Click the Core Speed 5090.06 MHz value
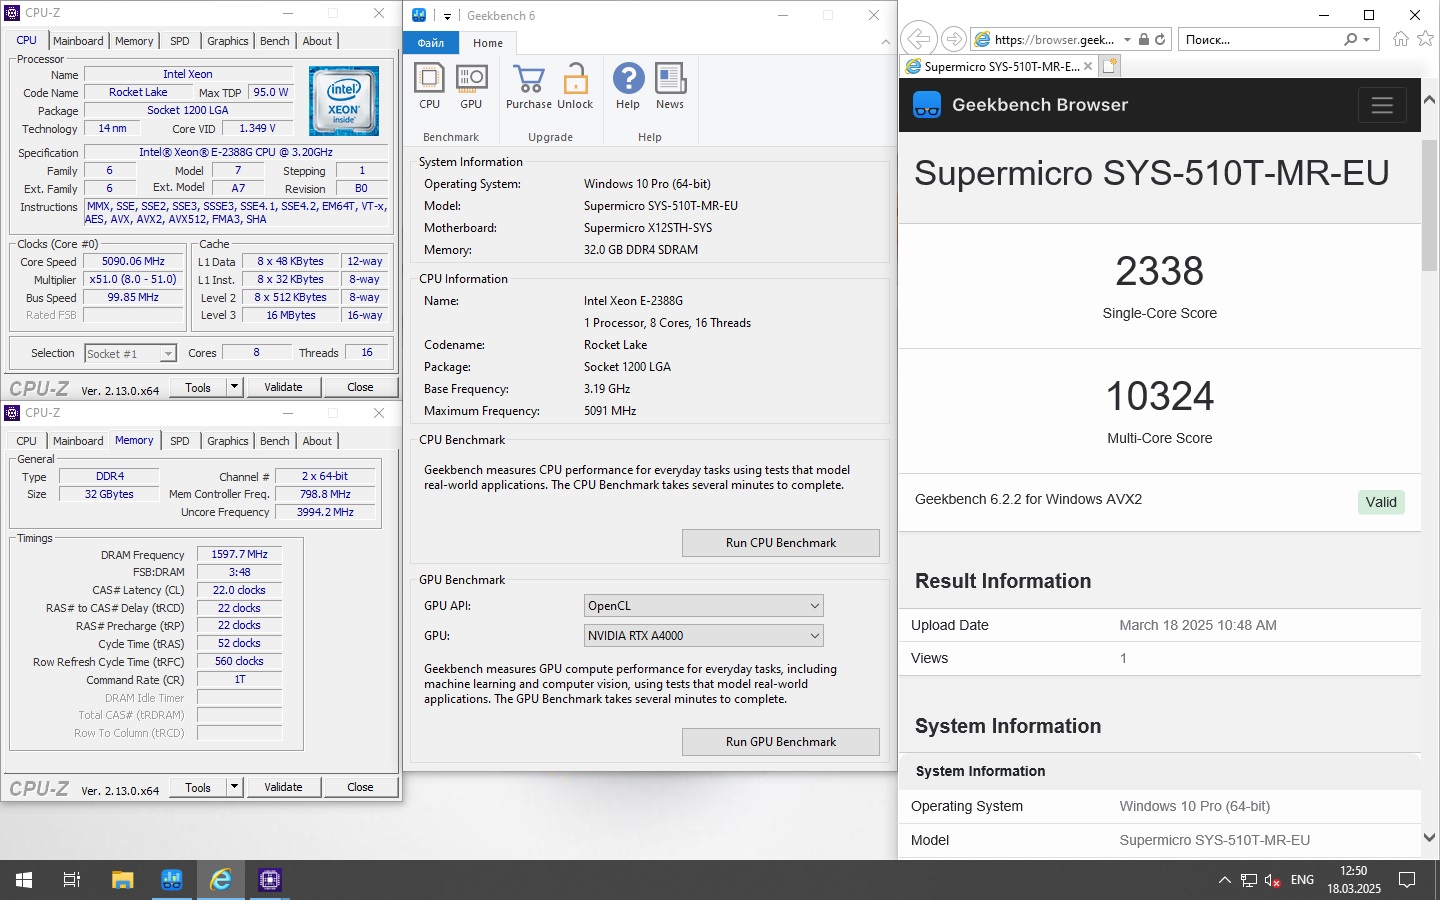Screen dimensions: 1440x900 pos(133,262)
